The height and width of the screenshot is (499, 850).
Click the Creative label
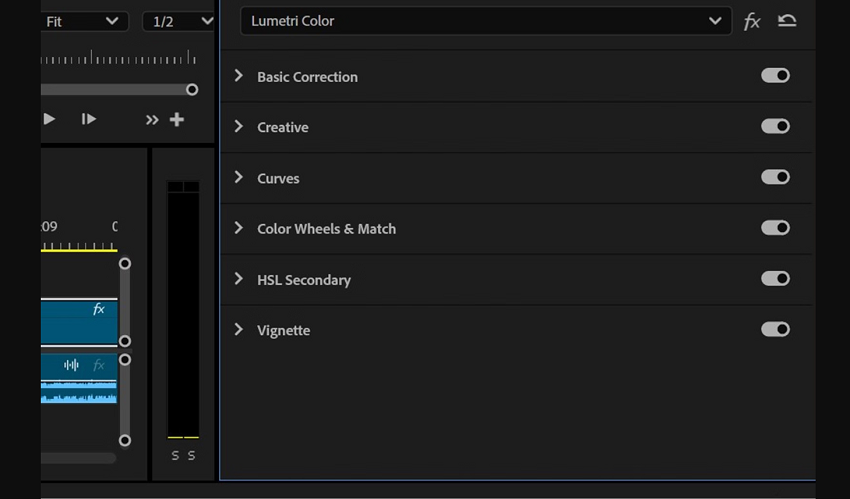(282, 127)
